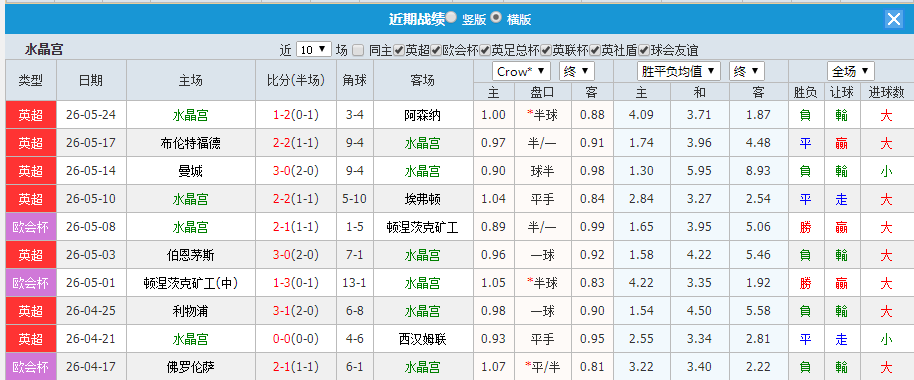The image size is (914, 380).
Task: Click the 5.95 draw odds value
Action: (x=699, y=171)
